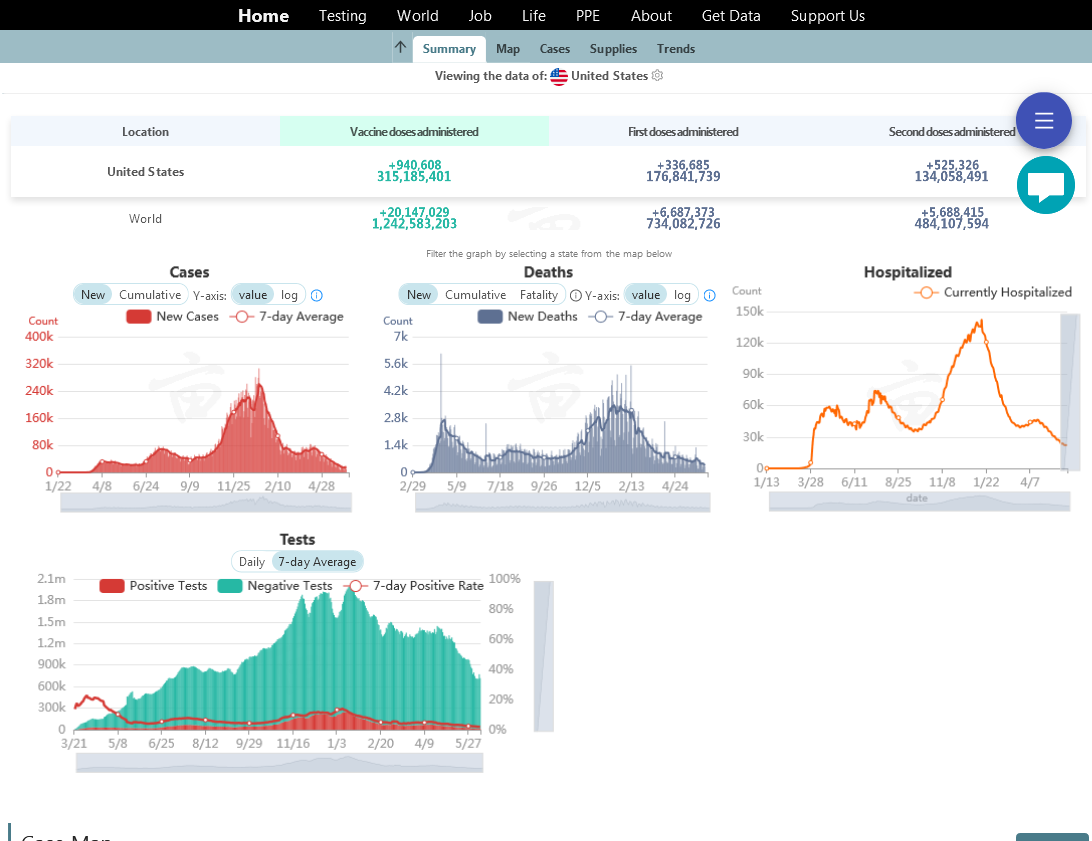Open the blue hamburger menu button
This screenshot has width=1092, height=841.
1044,121
